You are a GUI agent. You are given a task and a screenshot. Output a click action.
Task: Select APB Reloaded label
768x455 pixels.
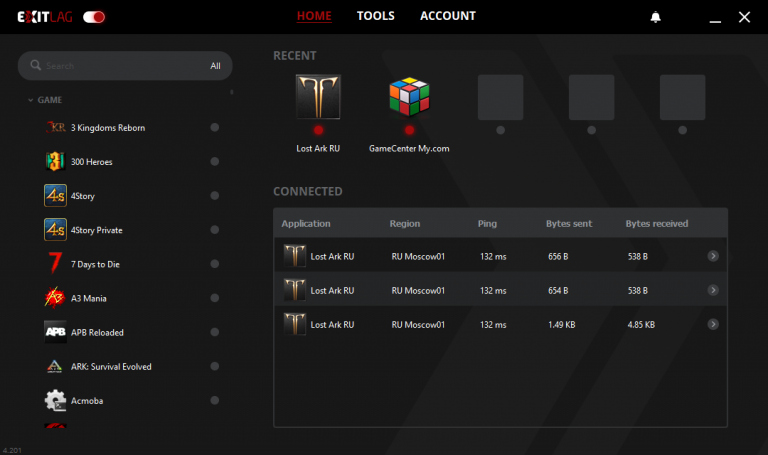click(x=97, y=333)
